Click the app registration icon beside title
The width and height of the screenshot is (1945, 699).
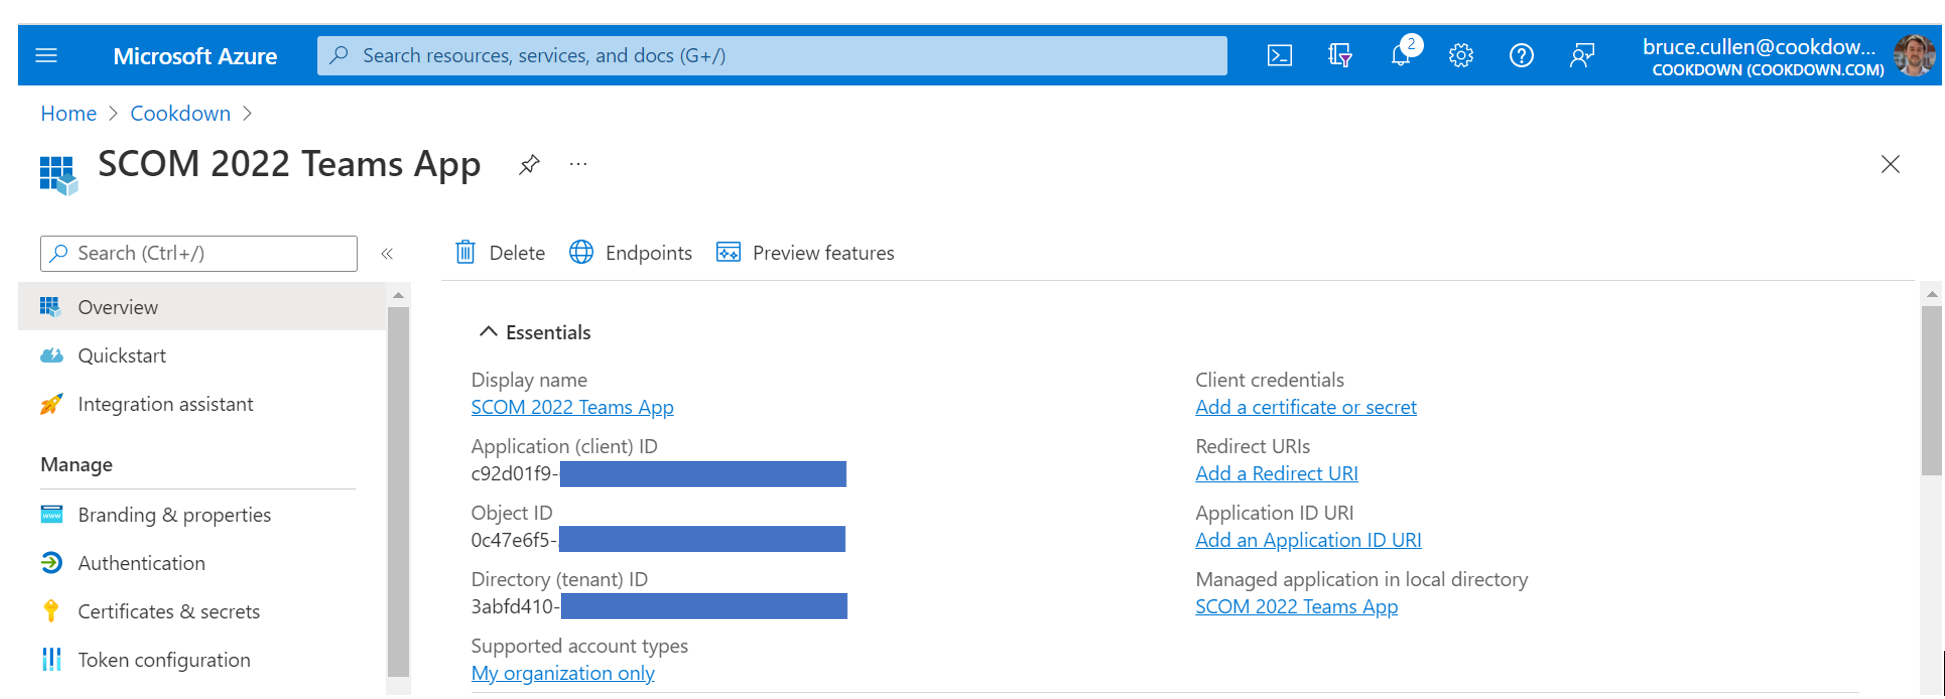[x=58, y=175]
